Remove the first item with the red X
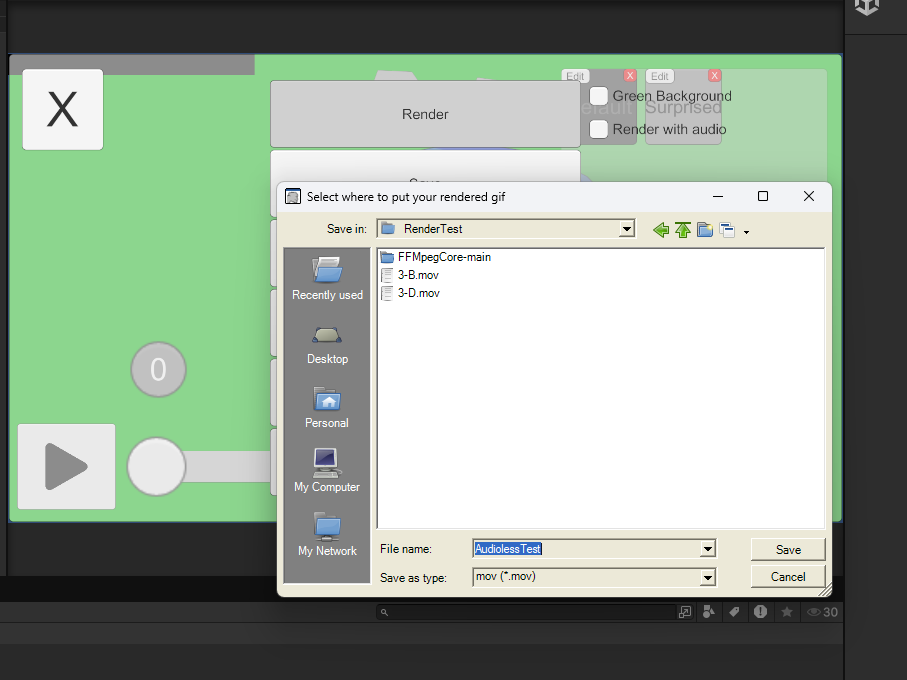Screen dimensions: 907x680 pyautogui.click(x=630, y=76)
